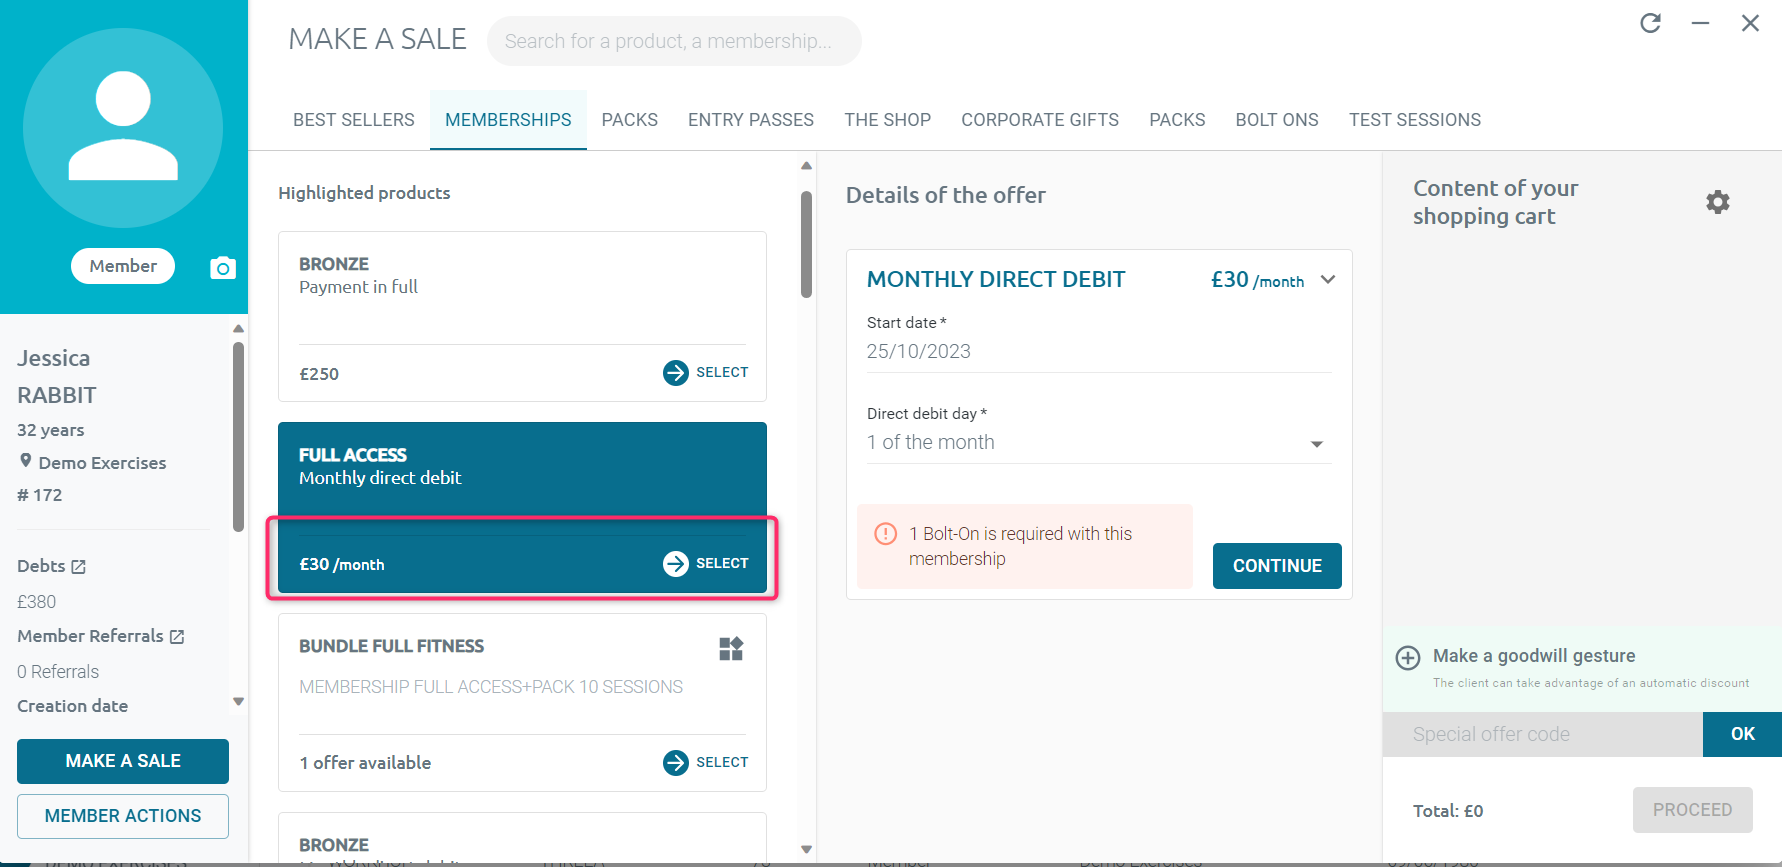Click the member profile avatar picture

point(123,128)
